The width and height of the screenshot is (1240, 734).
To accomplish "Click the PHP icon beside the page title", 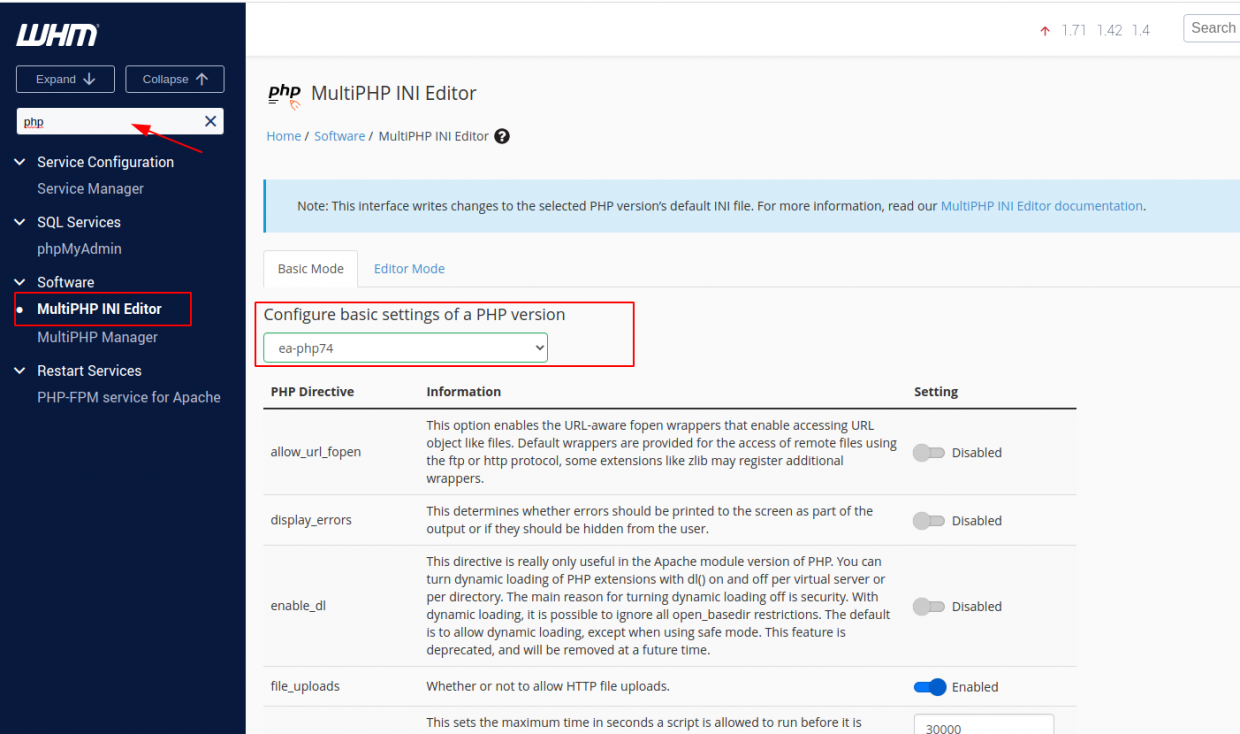I will pos(284,93).
